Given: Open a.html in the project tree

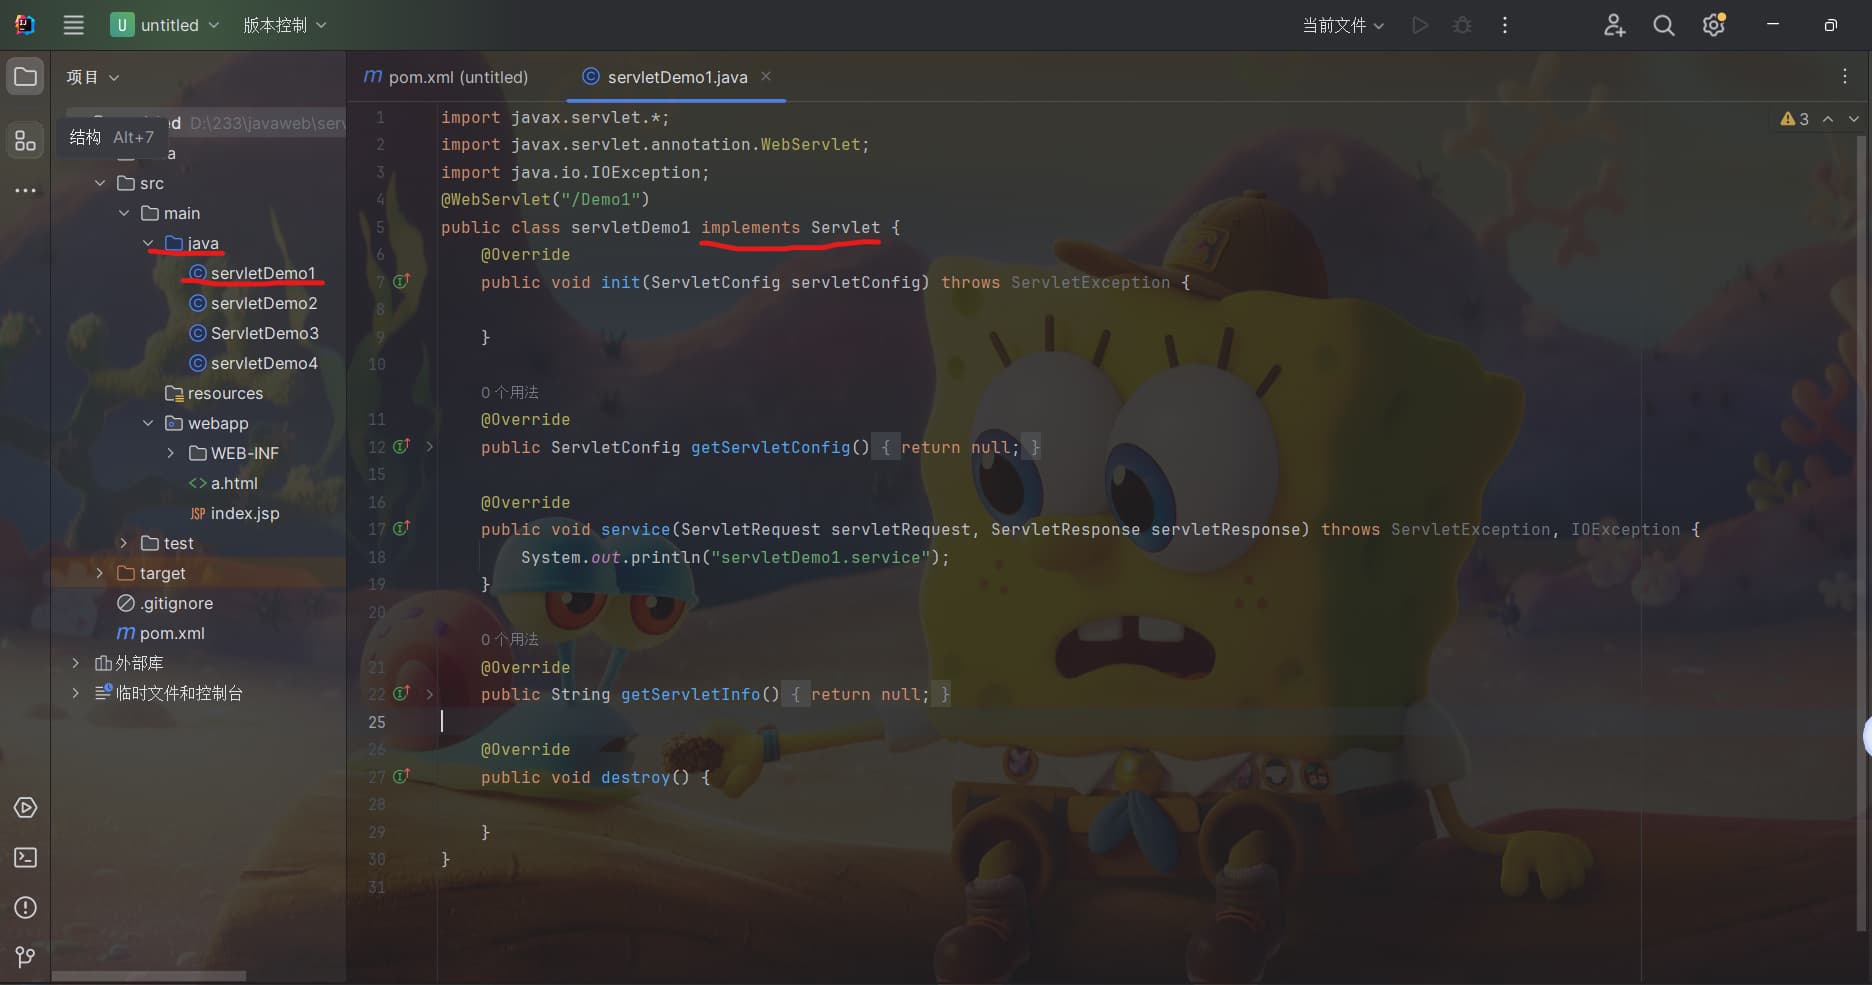Looking at the screenshot, I should (223, 483).
